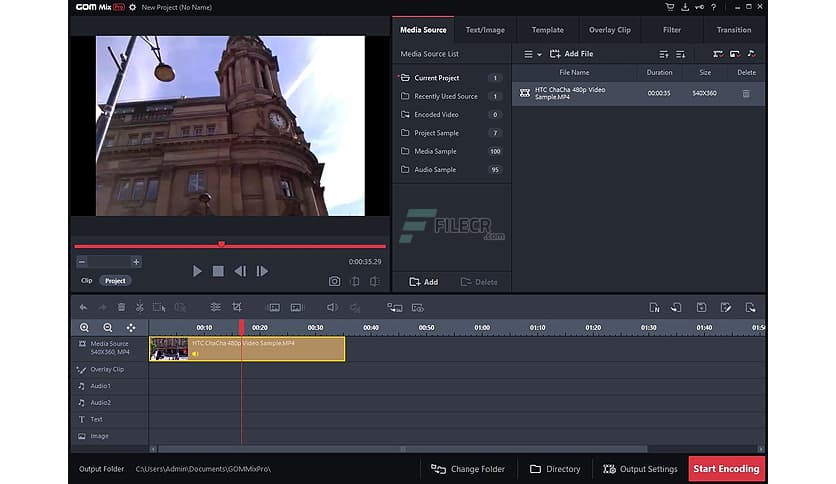Zoom in the timeline
Viewport: 836px width, 484px height.
click(x=84, y=327)
